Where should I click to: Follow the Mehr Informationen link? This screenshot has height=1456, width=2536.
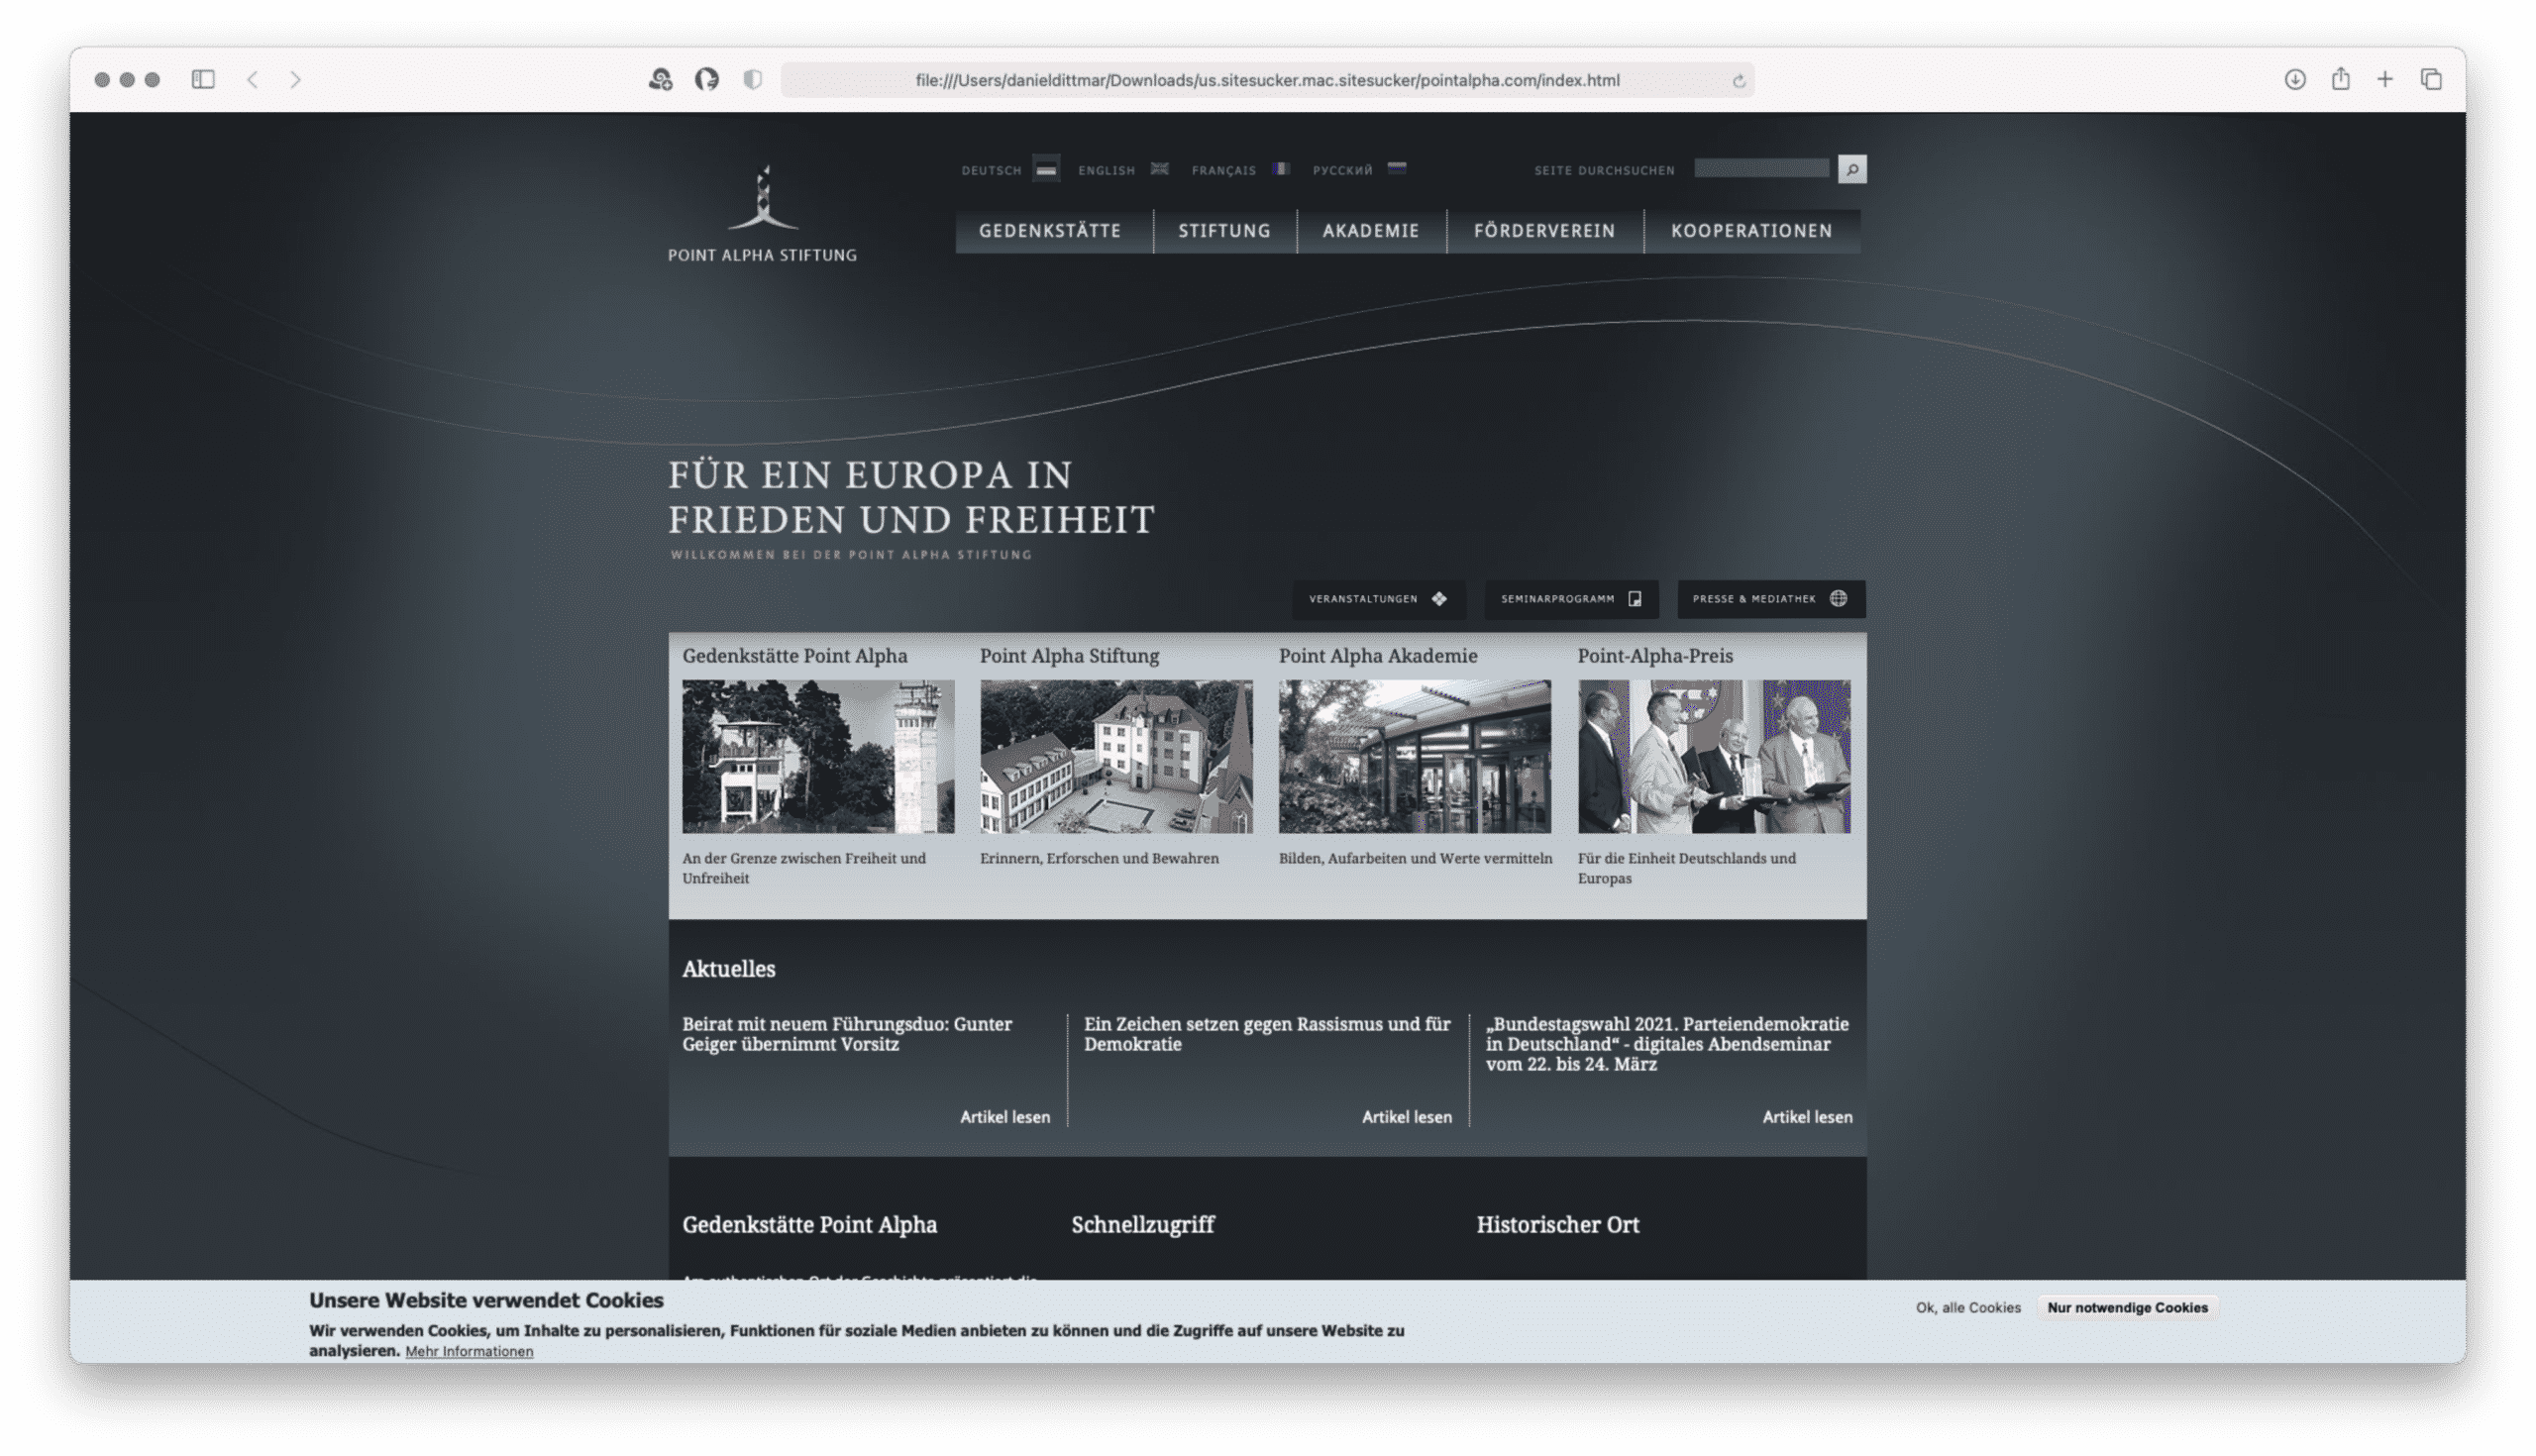point(469,1351)
